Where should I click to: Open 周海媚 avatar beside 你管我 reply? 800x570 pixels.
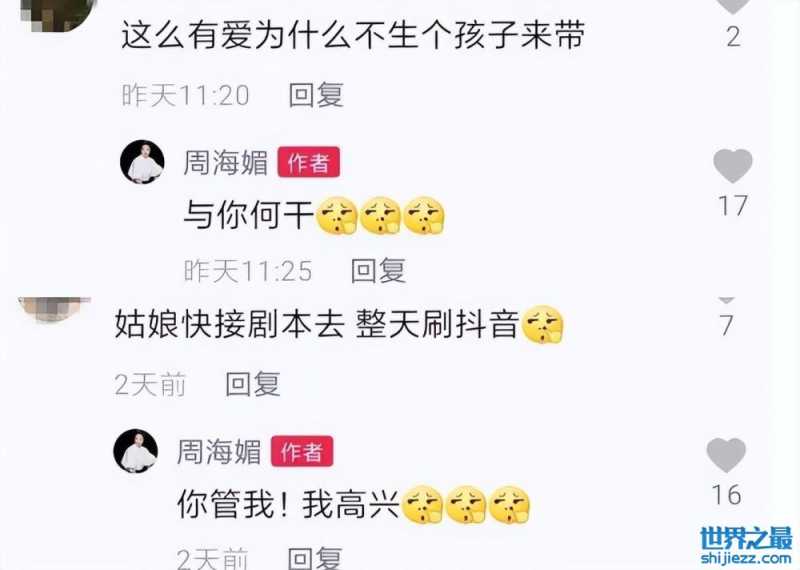[136, 451]
